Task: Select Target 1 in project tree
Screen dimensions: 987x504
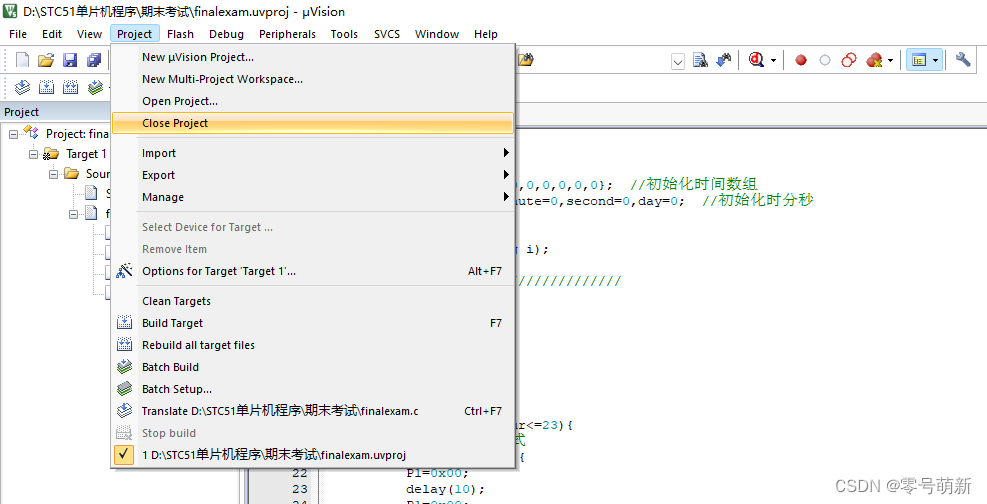Action: click(86, 154)
